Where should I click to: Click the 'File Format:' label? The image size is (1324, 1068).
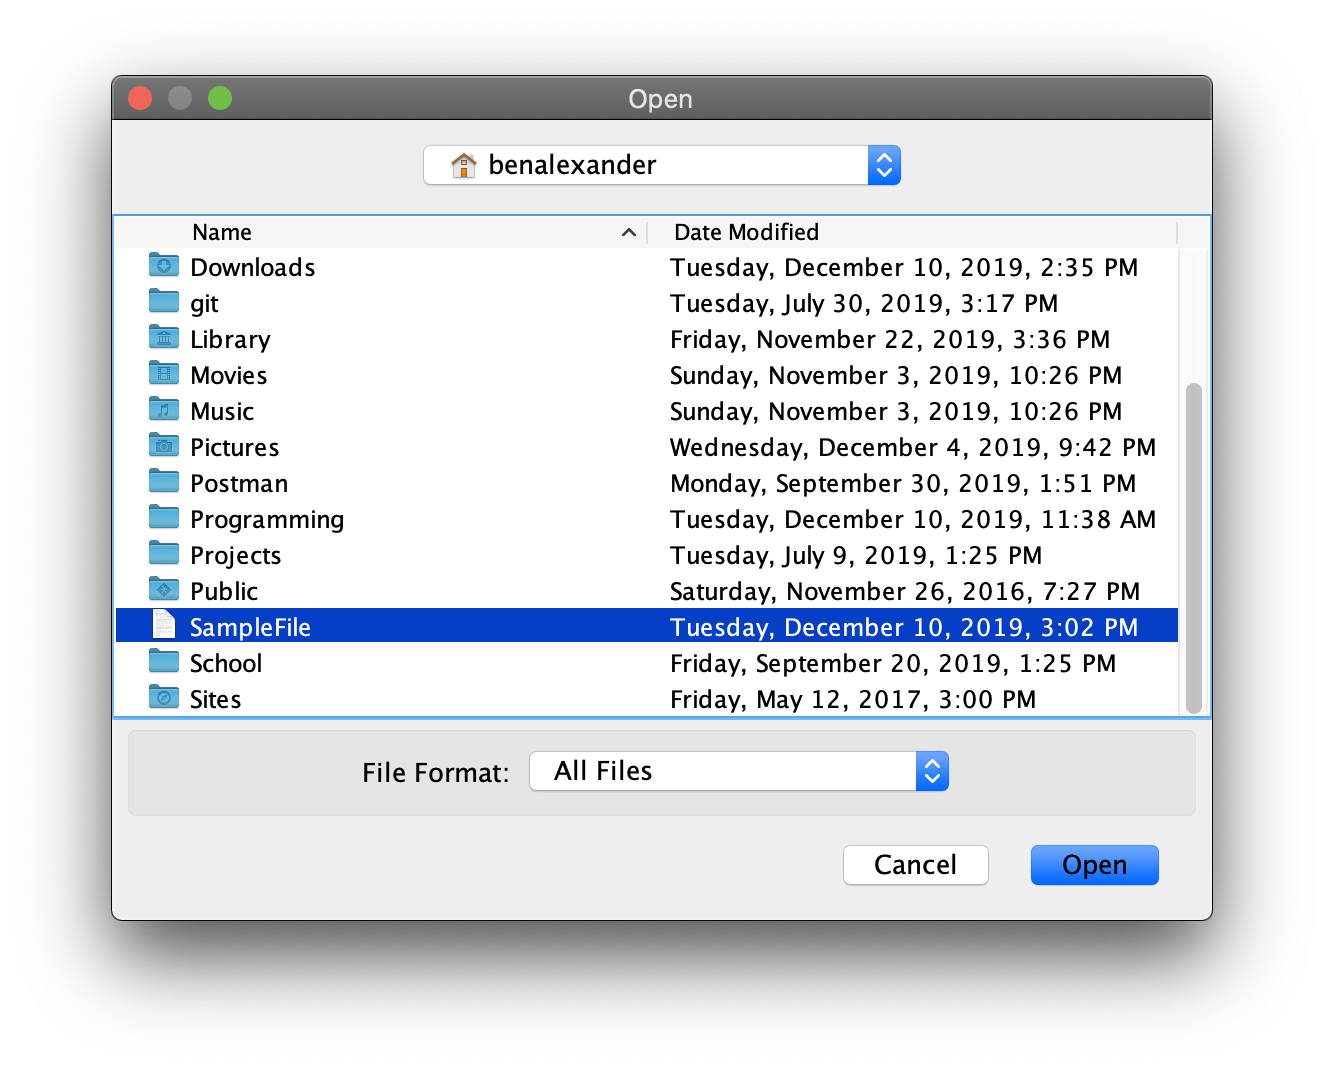point(436,773)
